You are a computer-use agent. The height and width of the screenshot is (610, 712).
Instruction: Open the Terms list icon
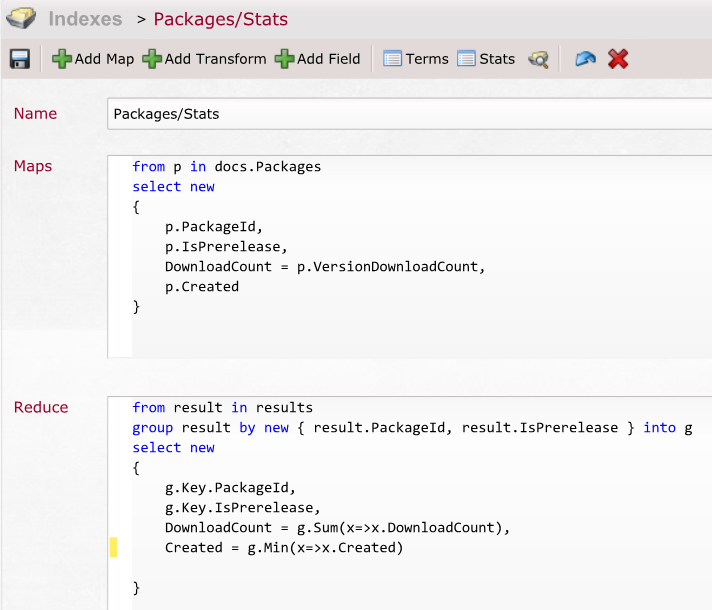[x=392, y=59]
